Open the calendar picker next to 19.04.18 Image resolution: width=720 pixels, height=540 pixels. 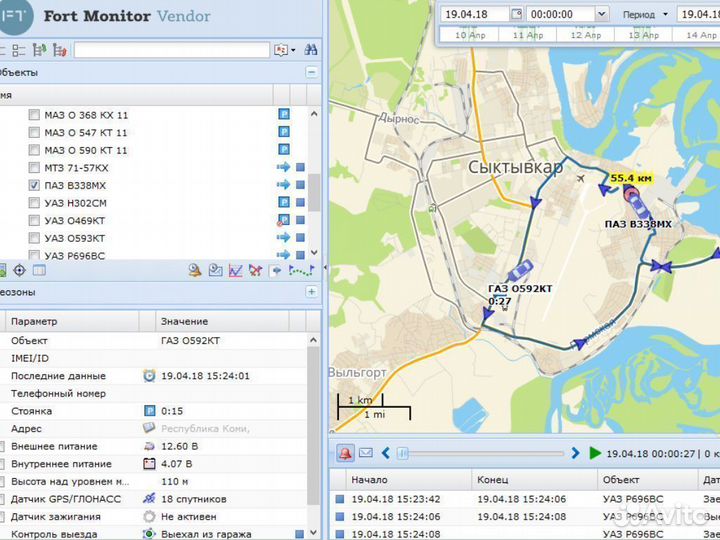[515, 14]
